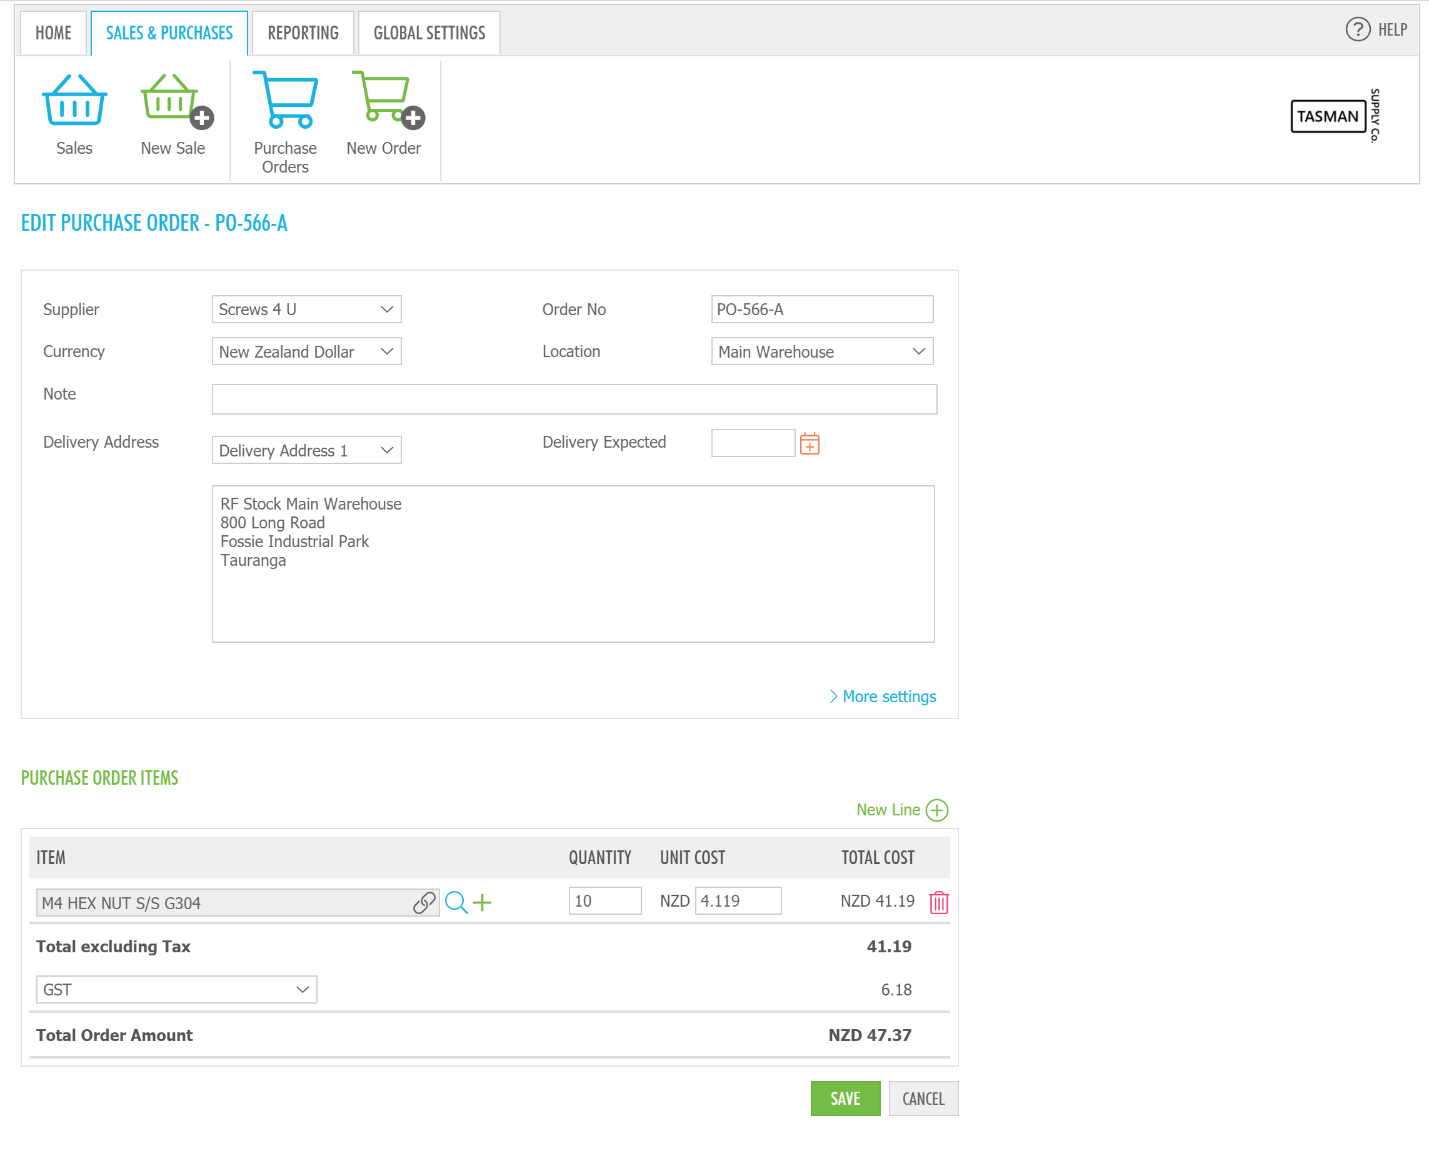The height and width of the screenshot is (1153, 1429).
Task: Save the purchase order
Action: pos(845,1098)
